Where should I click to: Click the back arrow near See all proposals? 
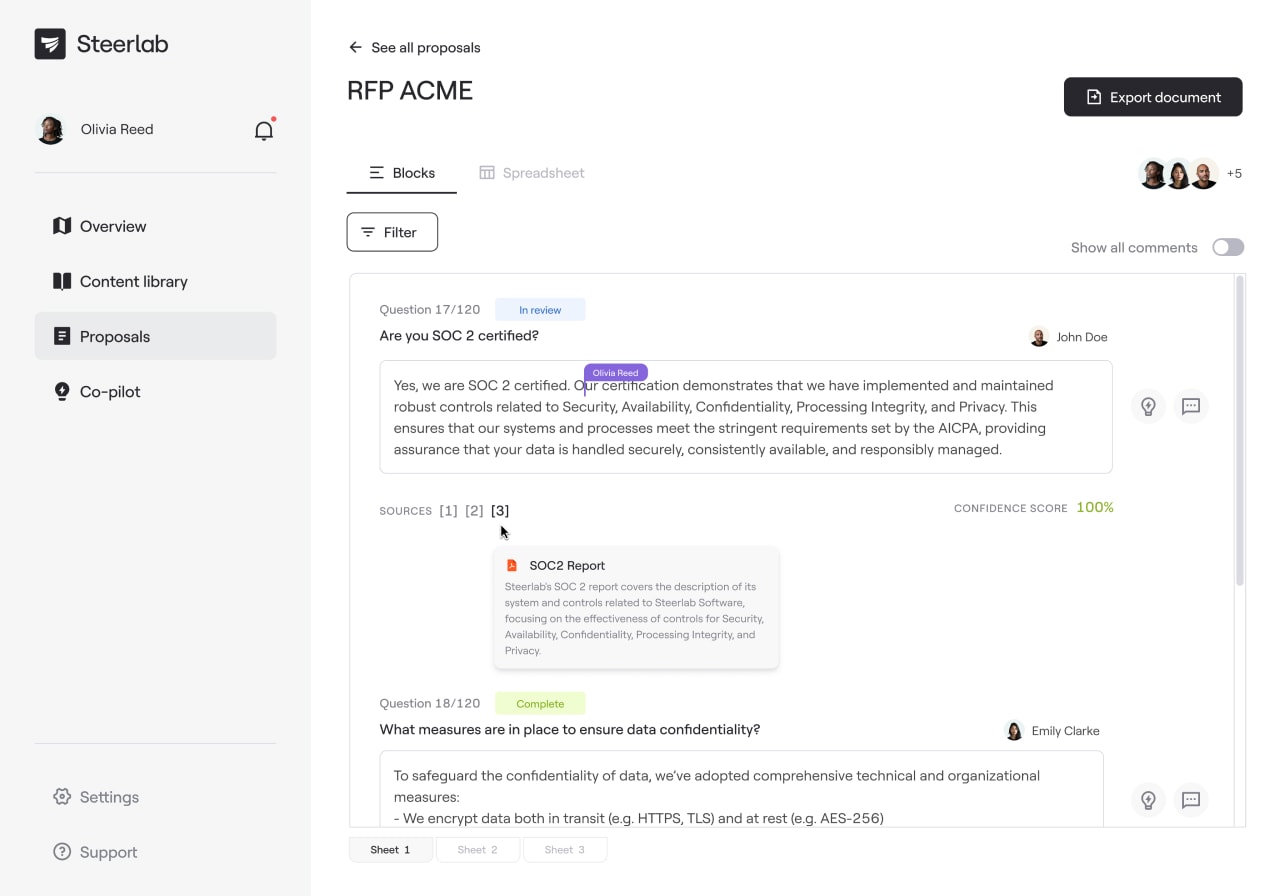point(355,47)
